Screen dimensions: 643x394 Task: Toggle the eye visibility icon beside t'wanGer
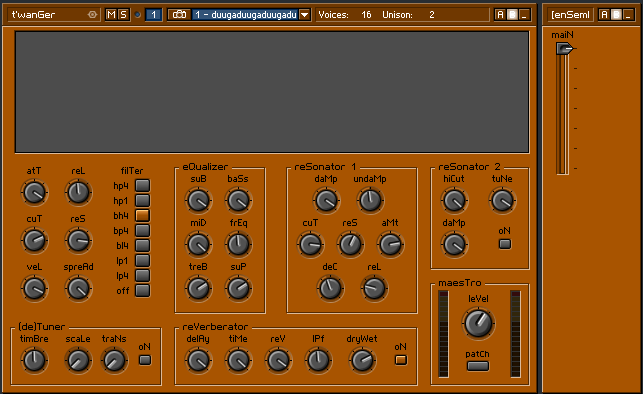tap(93, 15)
